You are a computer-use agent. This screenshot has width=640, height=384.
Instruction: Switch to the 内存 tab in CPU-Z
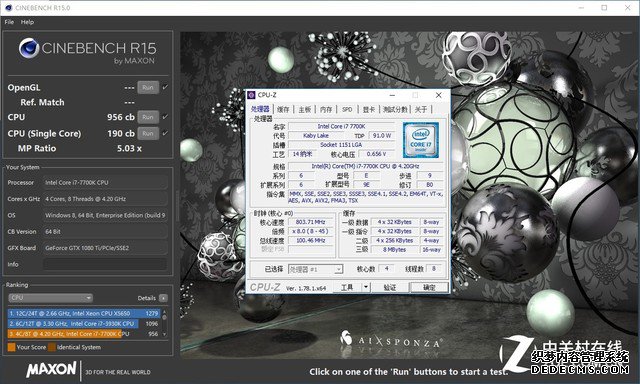pyautogui.click(x=326, y=109)
